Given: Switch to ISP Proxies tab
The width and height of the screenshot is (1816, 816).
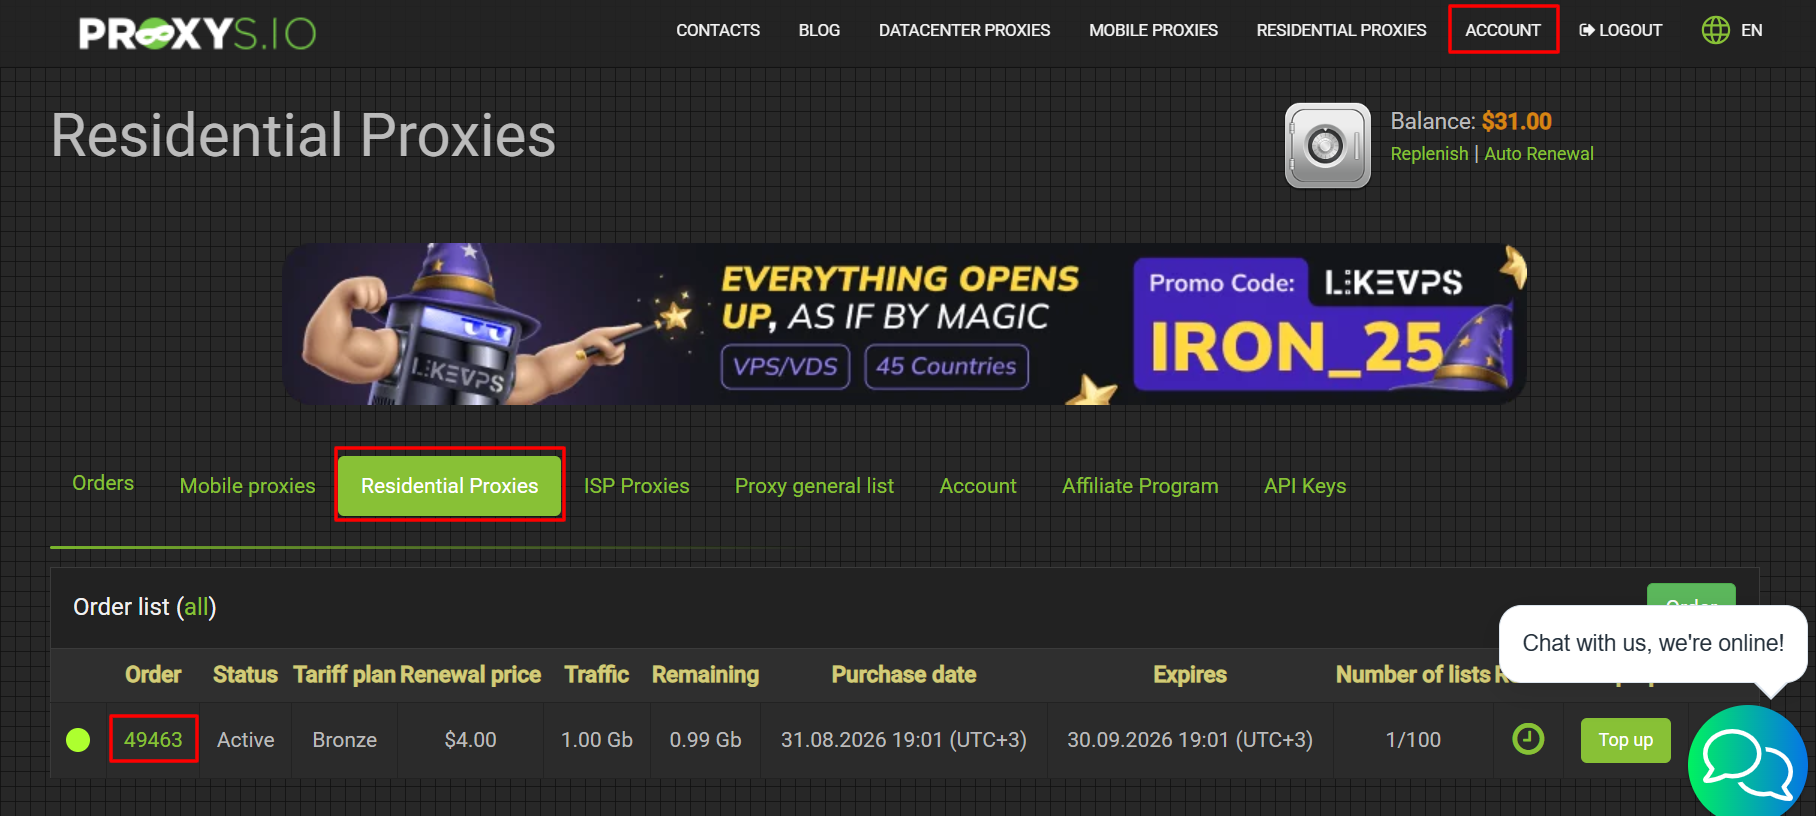Looking at the screenshot, I should (636, 486).
